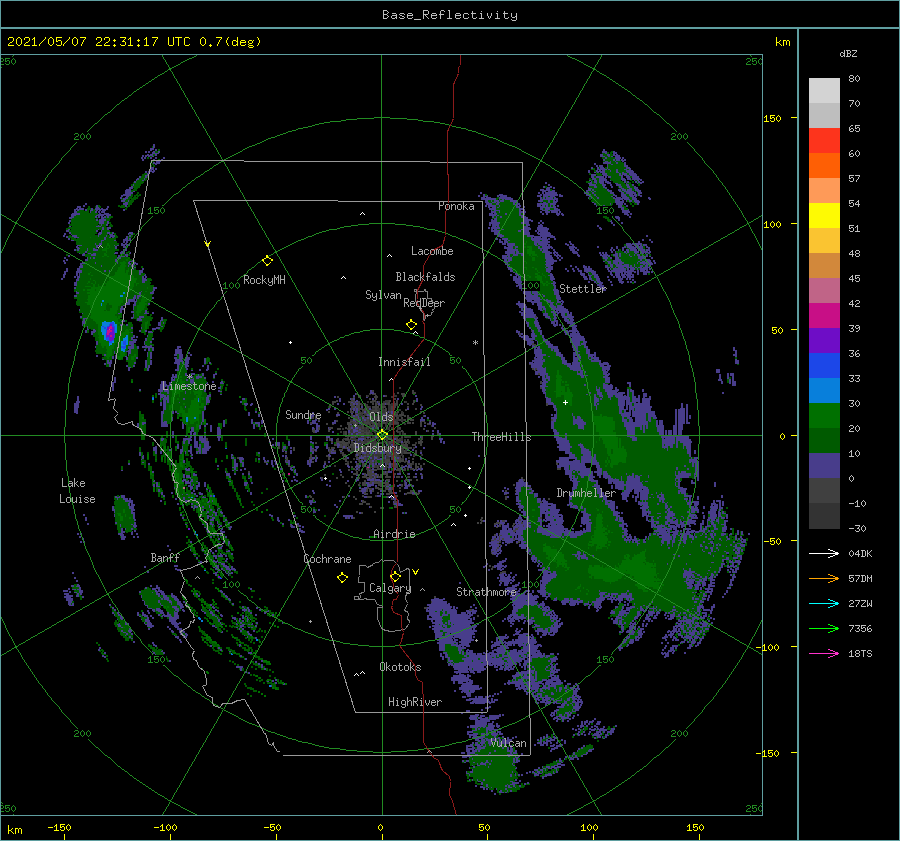Image resolution: width=900 pixels, height=841 pixels.
Task: Pick the tan 45-48 dBZ swatch
Action: pos(824,266)
